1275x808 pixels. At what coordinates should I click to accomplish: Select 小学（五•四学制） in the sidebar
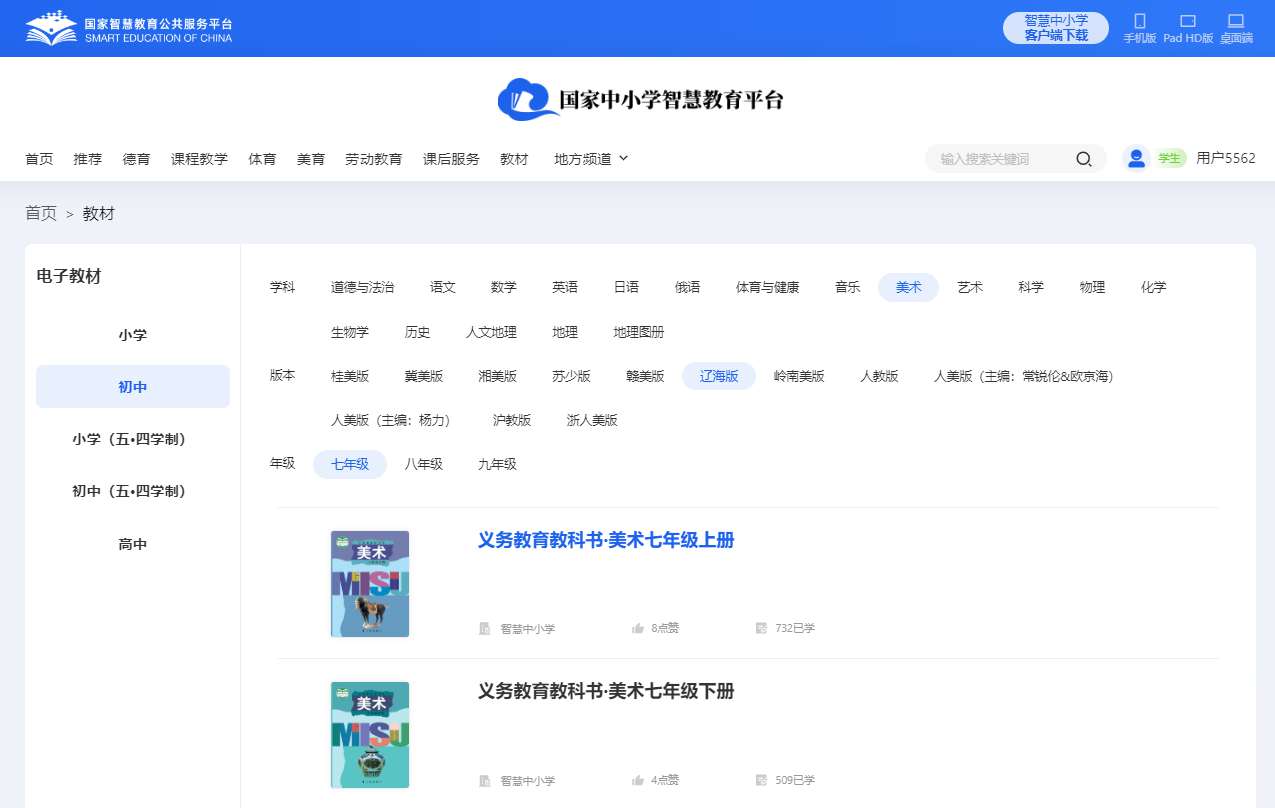[x=133, y=439]
